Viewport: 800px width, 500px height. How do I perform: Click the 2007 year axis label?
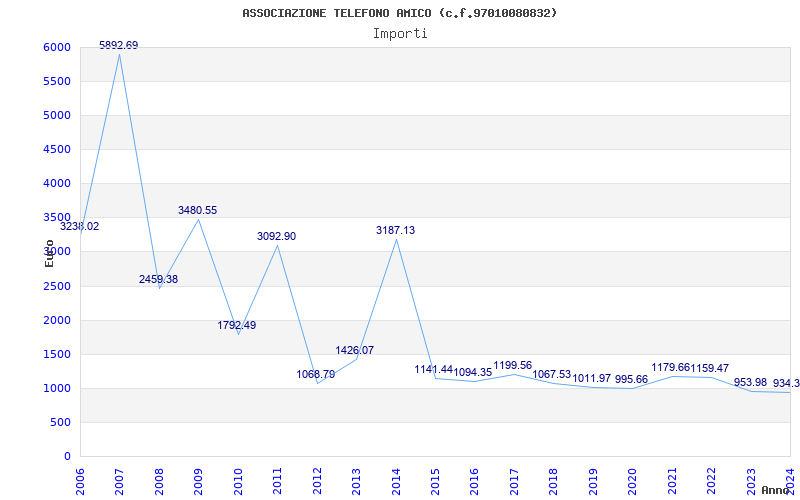[x=119, y=481]
